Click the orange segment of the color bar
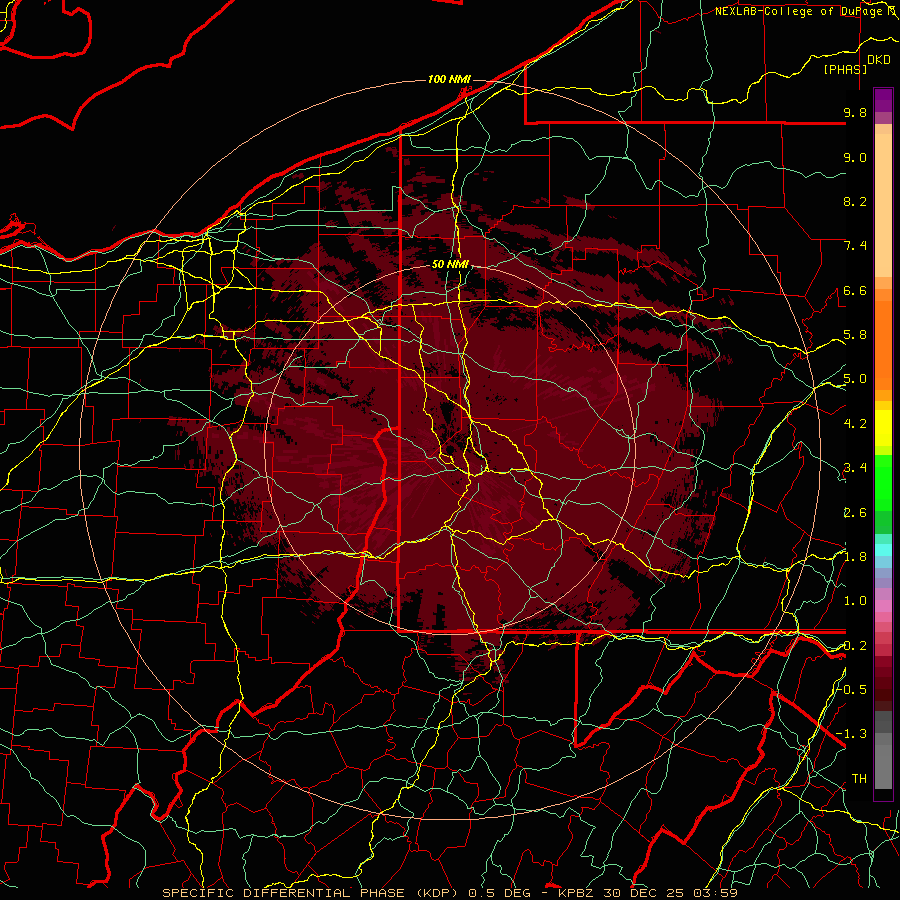 coord(883,344)
